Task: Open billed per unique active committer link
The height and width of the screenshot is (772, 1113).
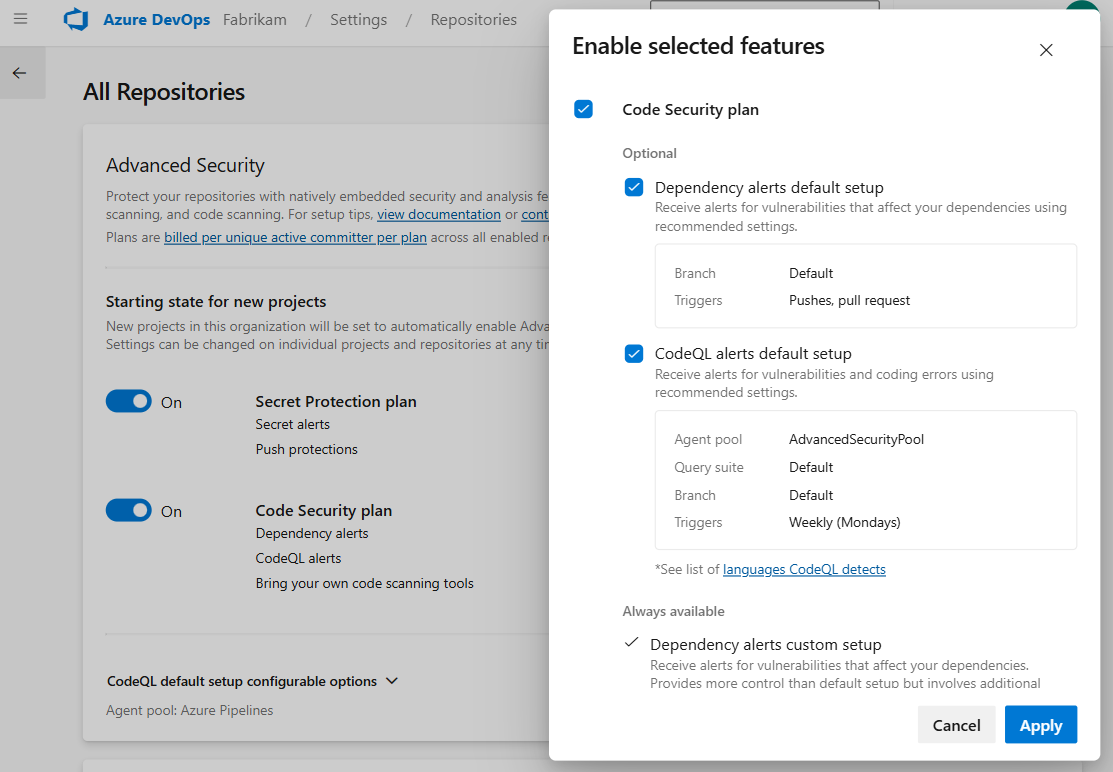Action: click(x=295, y=237)
